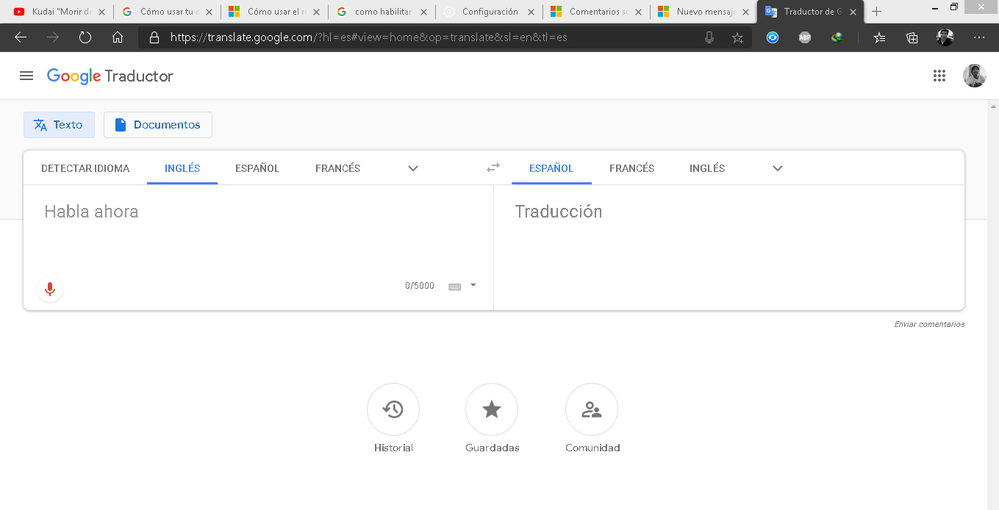Open the Google apps grid launcher
The width and height of the screenshot is (999, 510).
pyautogui.click(x=939, y=76)
